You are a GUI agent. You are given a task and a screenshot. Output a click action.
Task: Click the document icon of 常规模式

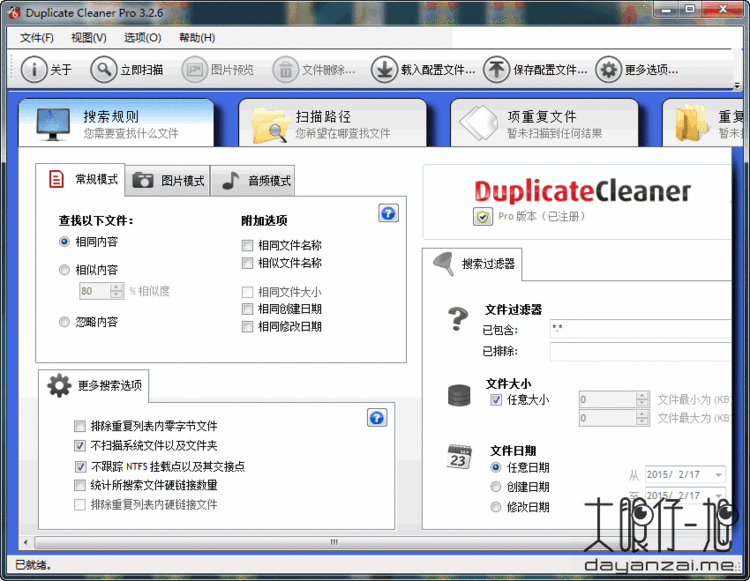coord(56,179)
